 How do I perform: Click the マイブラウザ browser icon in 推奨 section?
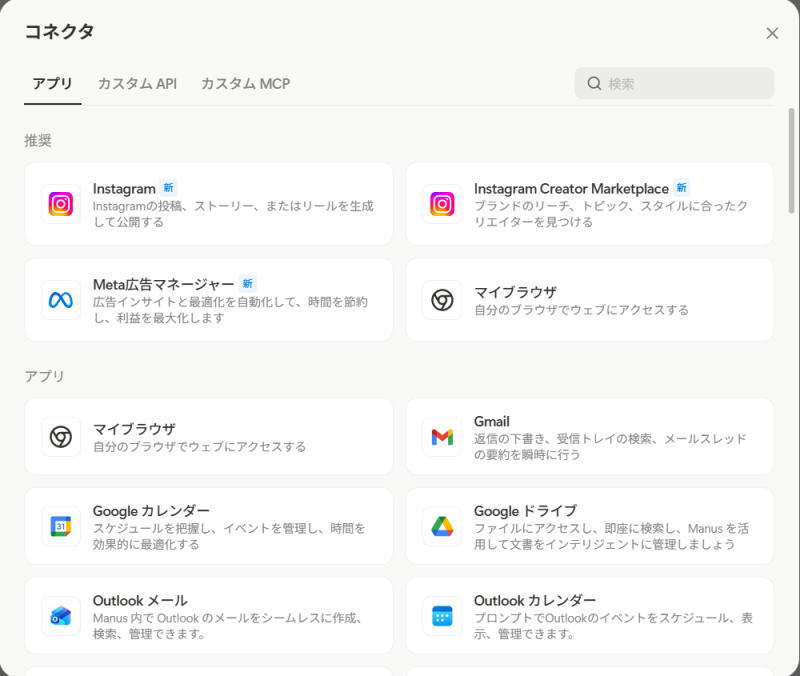(441, 300)
